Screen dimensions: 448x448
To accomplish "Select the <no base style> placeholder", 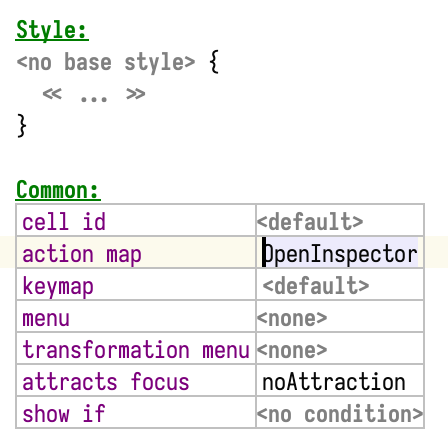I will click(106, 62).
